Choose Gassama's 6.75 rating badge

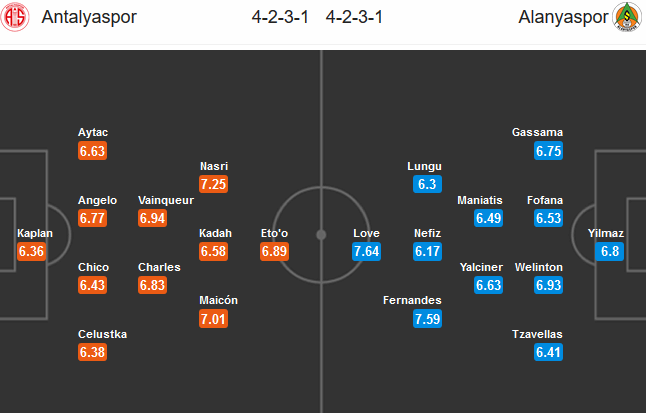tap(548, 151)
